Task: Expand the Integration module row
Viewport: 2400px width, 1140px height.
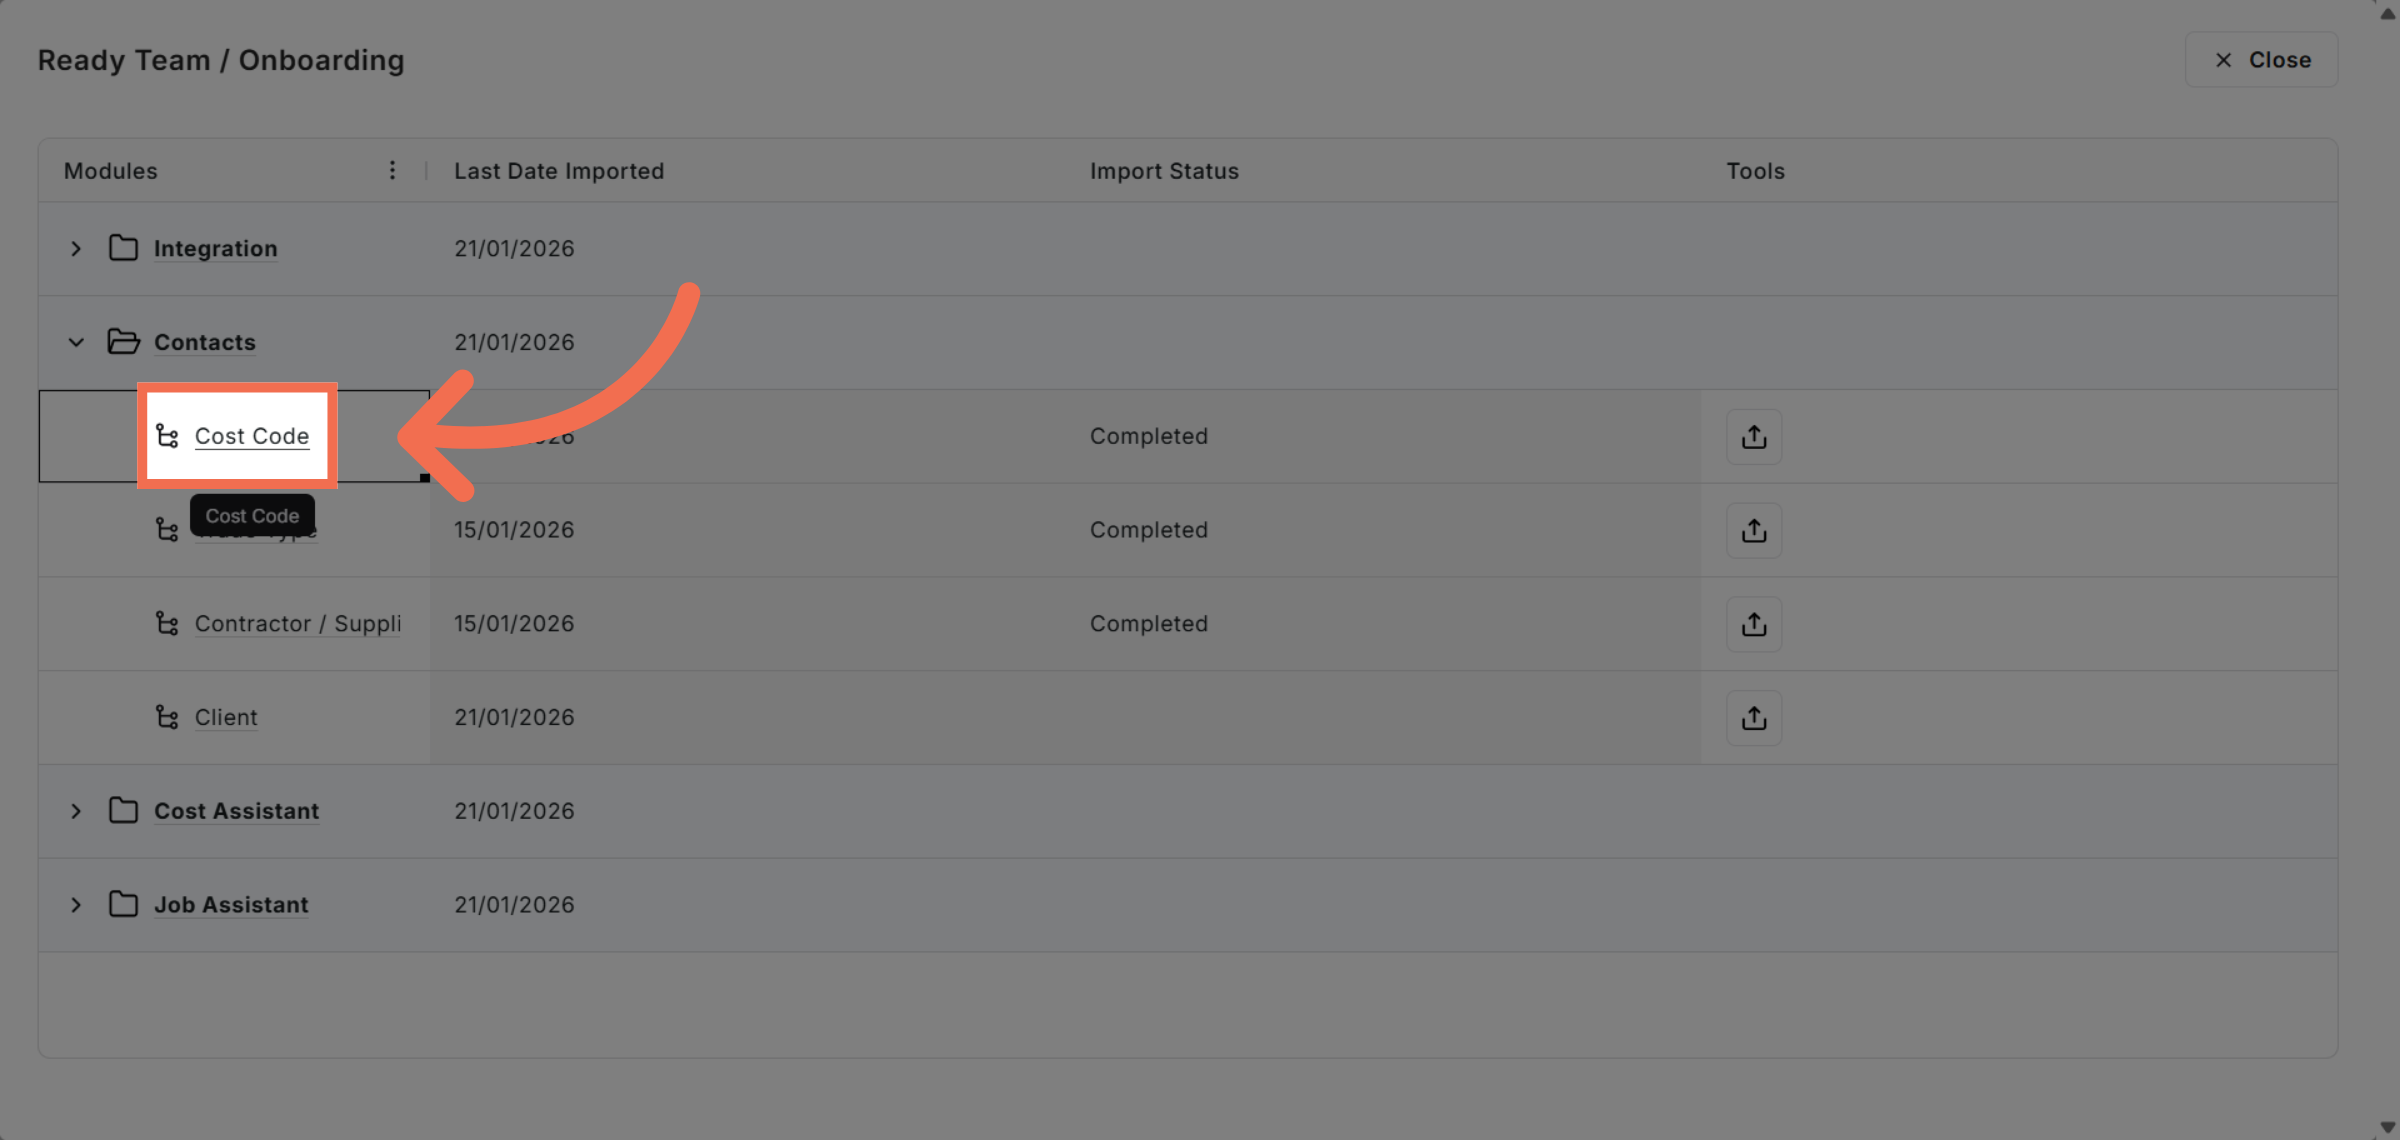Action: click(x=76, y=248)
